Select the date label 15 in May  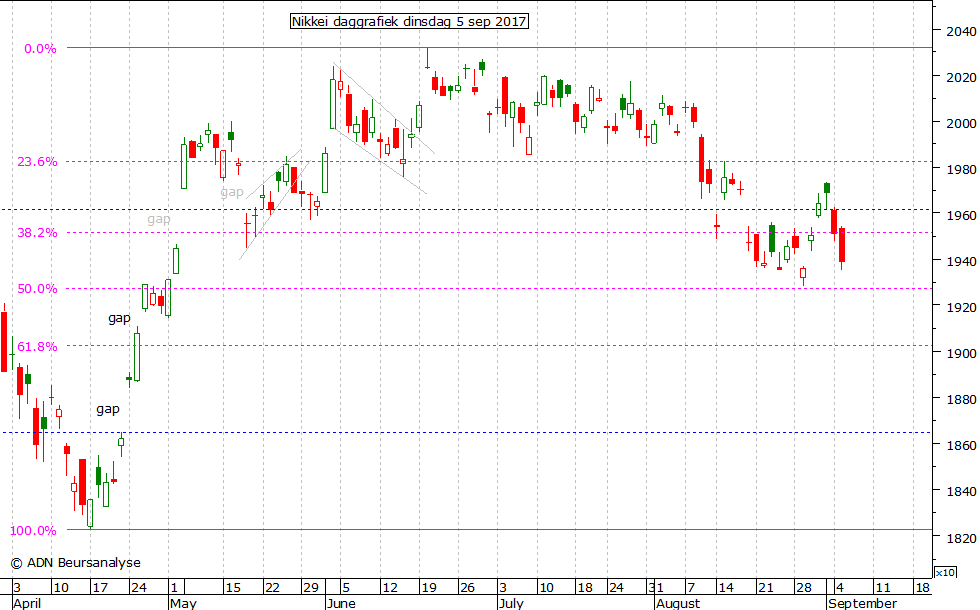[232, 588]
